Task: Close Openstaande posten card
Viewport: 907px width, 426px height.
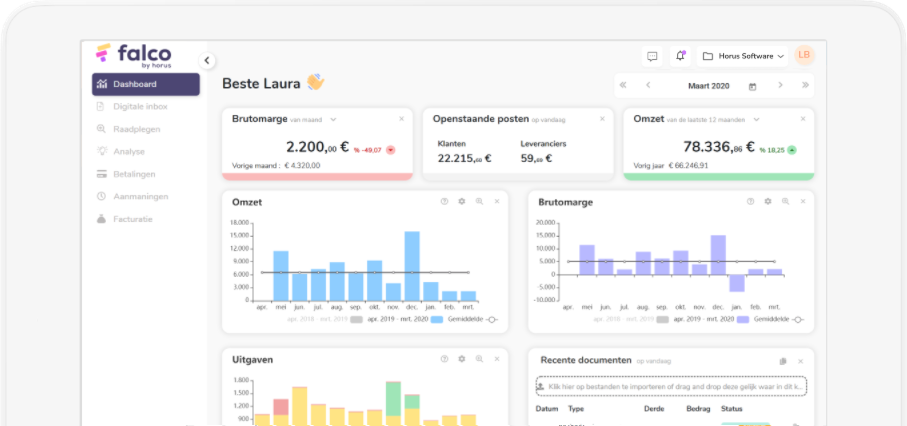Action: pos(602,119)
